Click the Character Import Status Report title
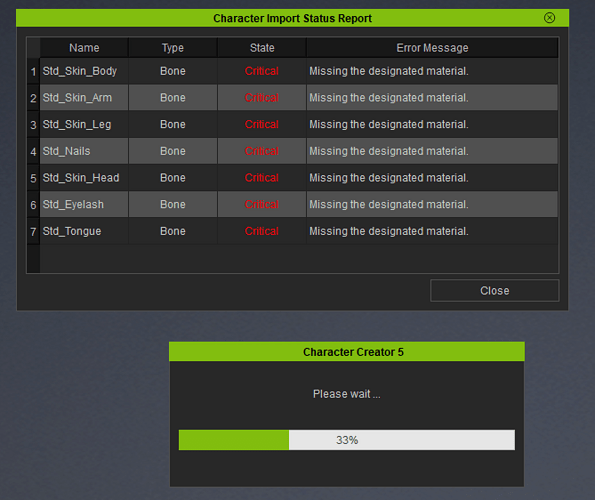595x500 pixels. point(292,18)
